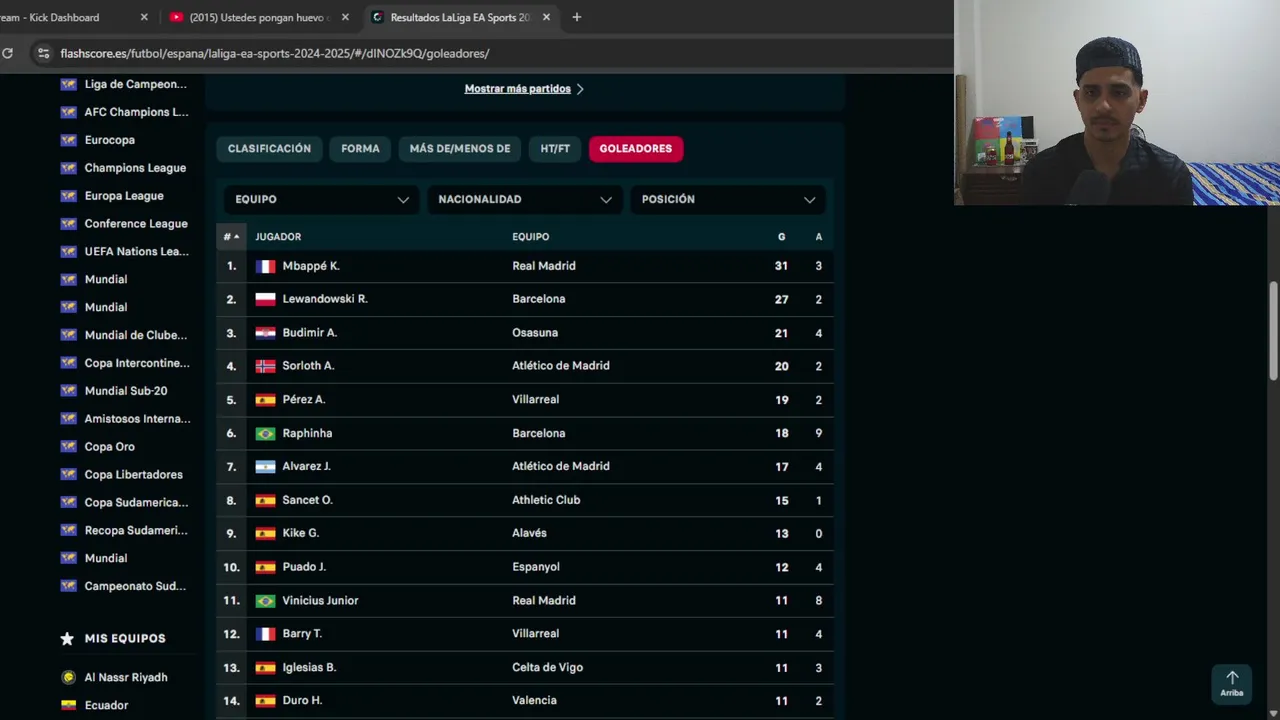Open AFC Champions League in the sidebar
Screen dimensions: 1280x720
[136, 112]
